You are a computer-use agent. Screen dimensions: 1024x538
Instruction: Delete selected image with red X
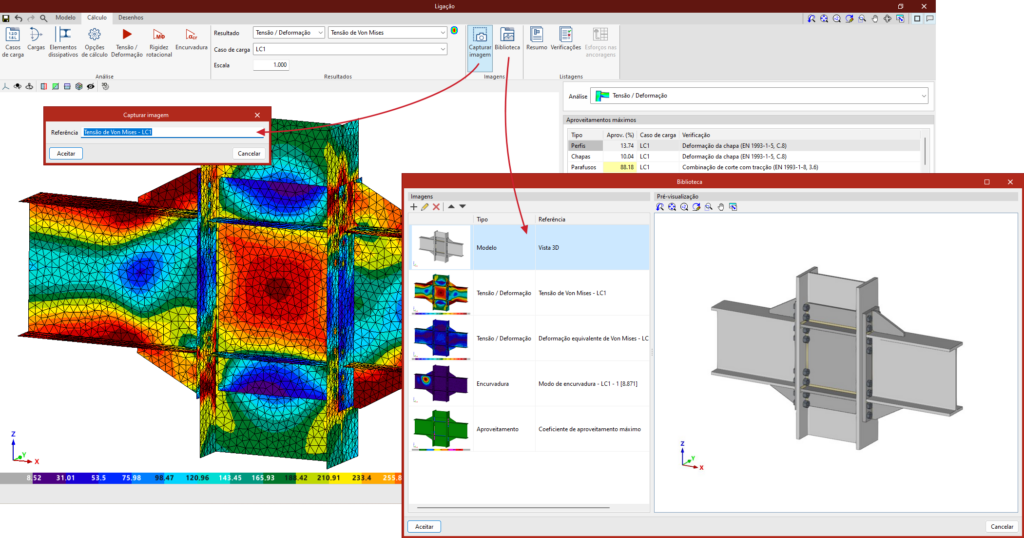point(436,207)
